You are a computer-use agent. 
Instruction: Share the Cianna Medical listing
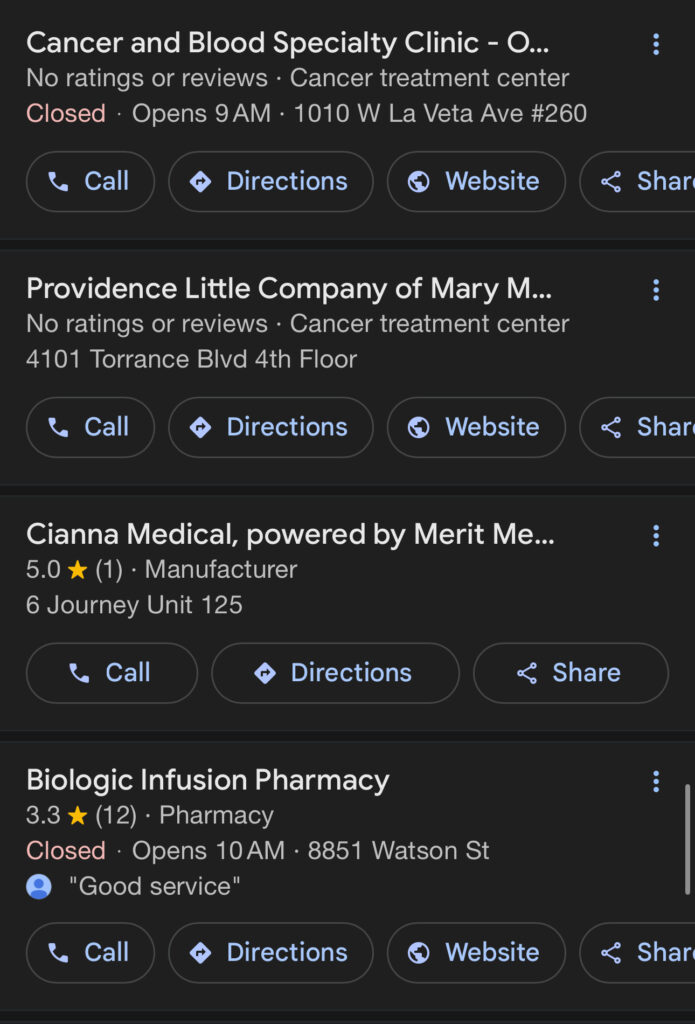(x=571, y=673)
